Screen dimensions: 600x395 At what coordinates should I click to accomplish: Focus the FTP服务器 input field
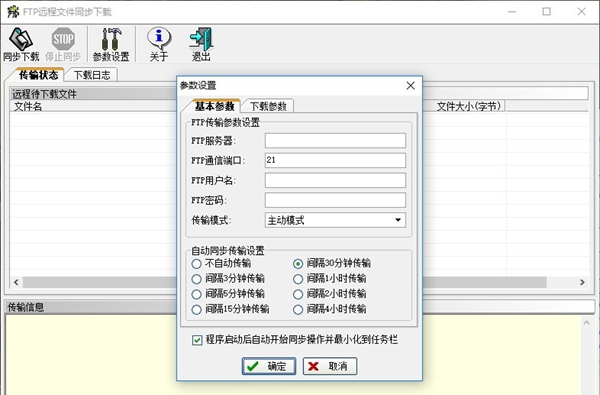pos(335,140)
